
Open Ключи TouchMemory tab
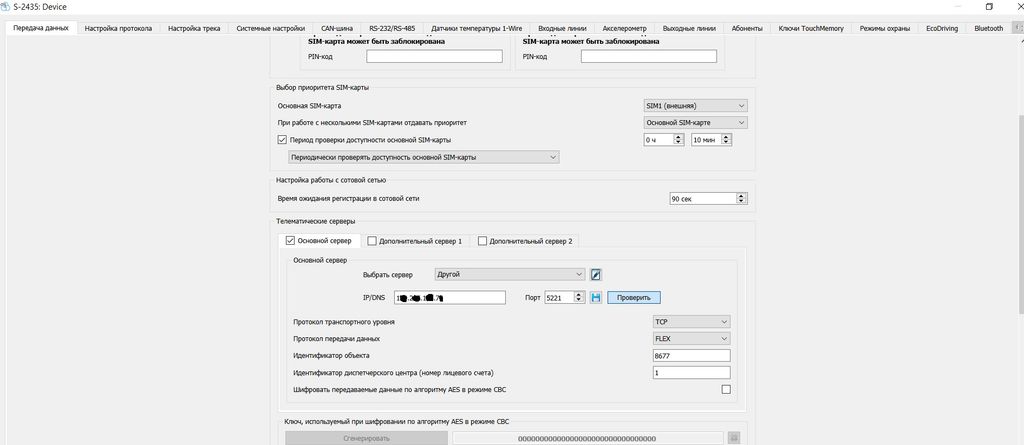[x=811, y=28]
